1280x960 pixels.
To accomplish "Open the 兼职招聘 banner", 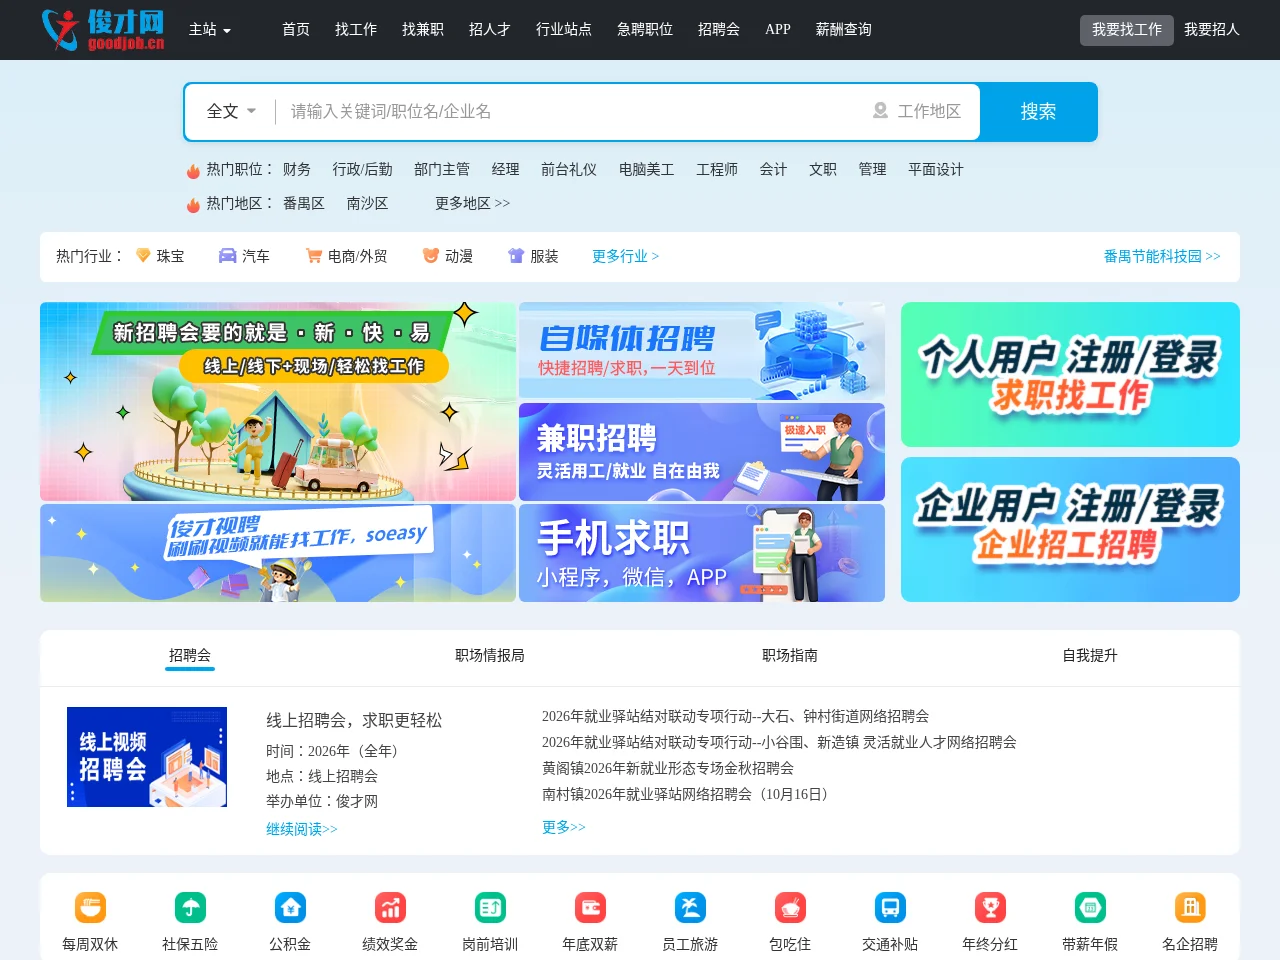I will tap(702, 452).
